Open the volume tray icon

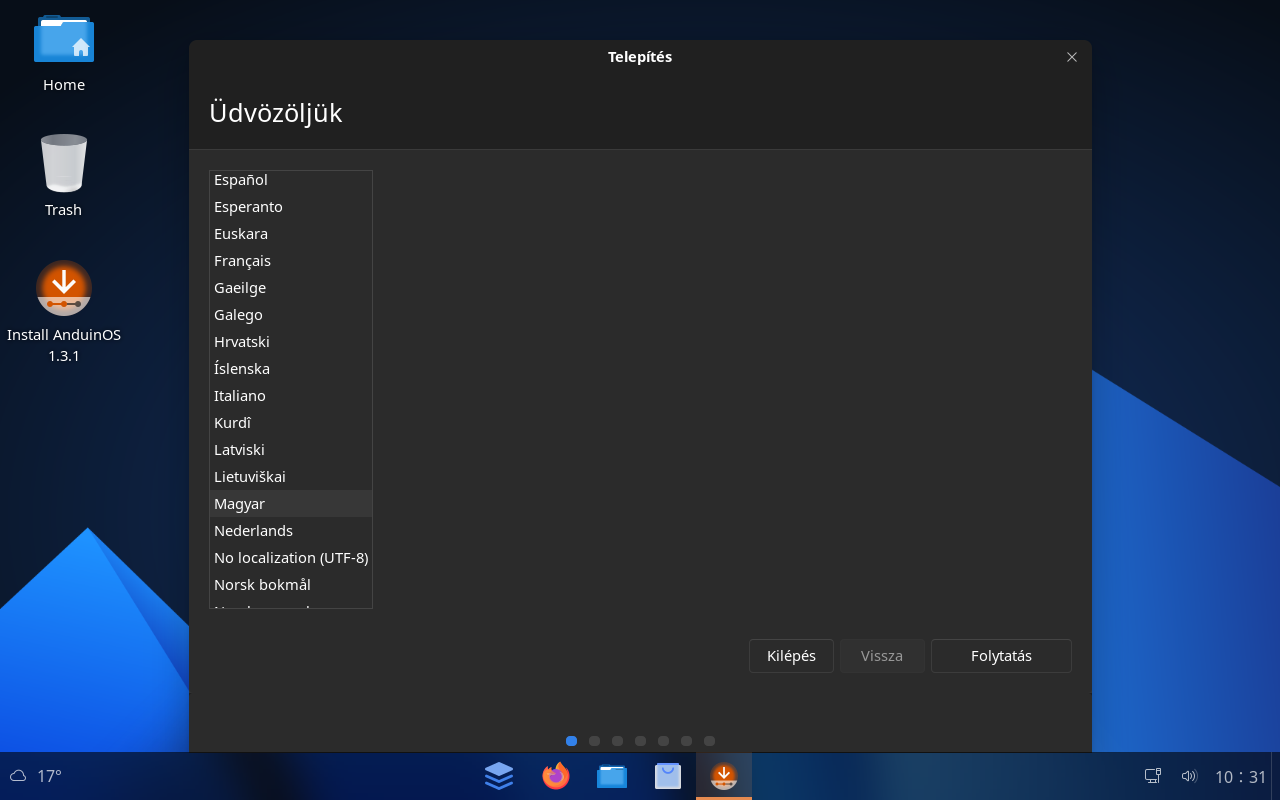tap(1189, 776)
